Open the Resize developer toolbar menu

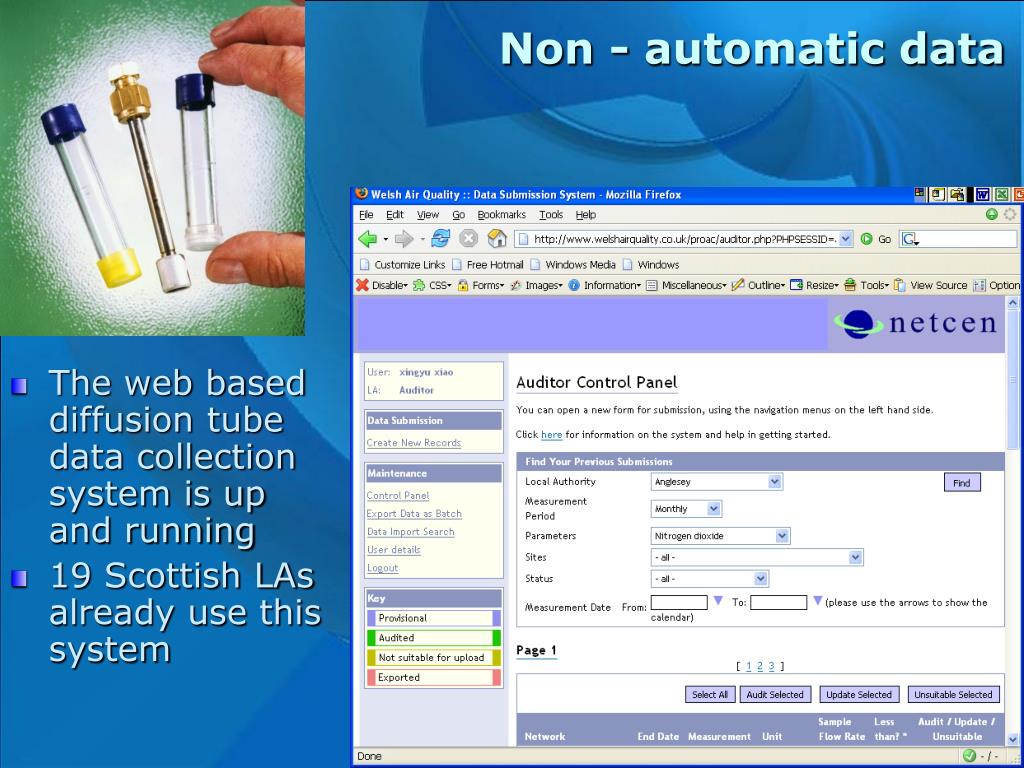coord(814,285)
